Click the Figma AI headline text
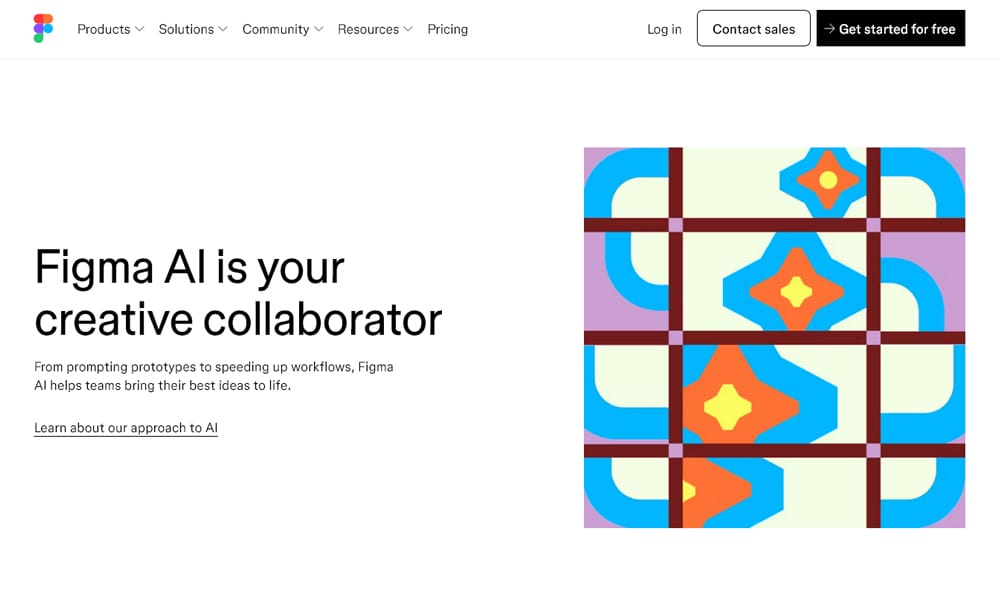This screenshot has height=600, width=1000. pyautogui.click(x=238, y=293)
